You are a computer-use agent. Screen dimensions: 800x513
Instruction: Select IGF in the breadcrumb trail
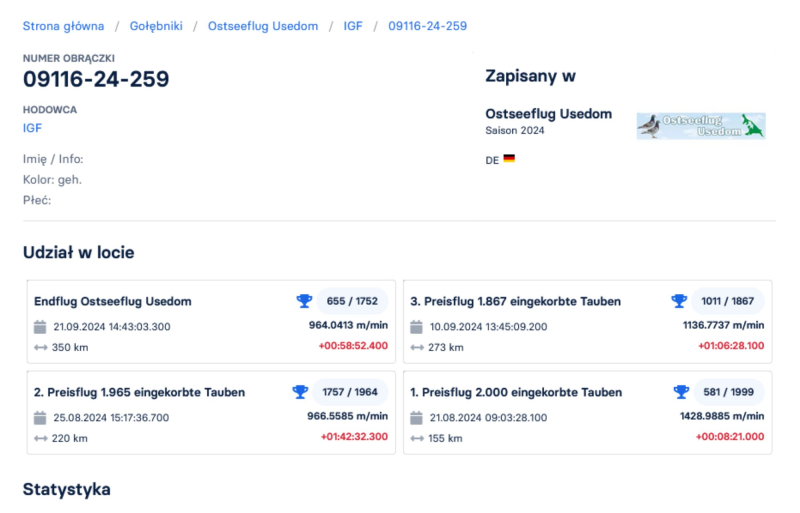click(x=353, y=26)
